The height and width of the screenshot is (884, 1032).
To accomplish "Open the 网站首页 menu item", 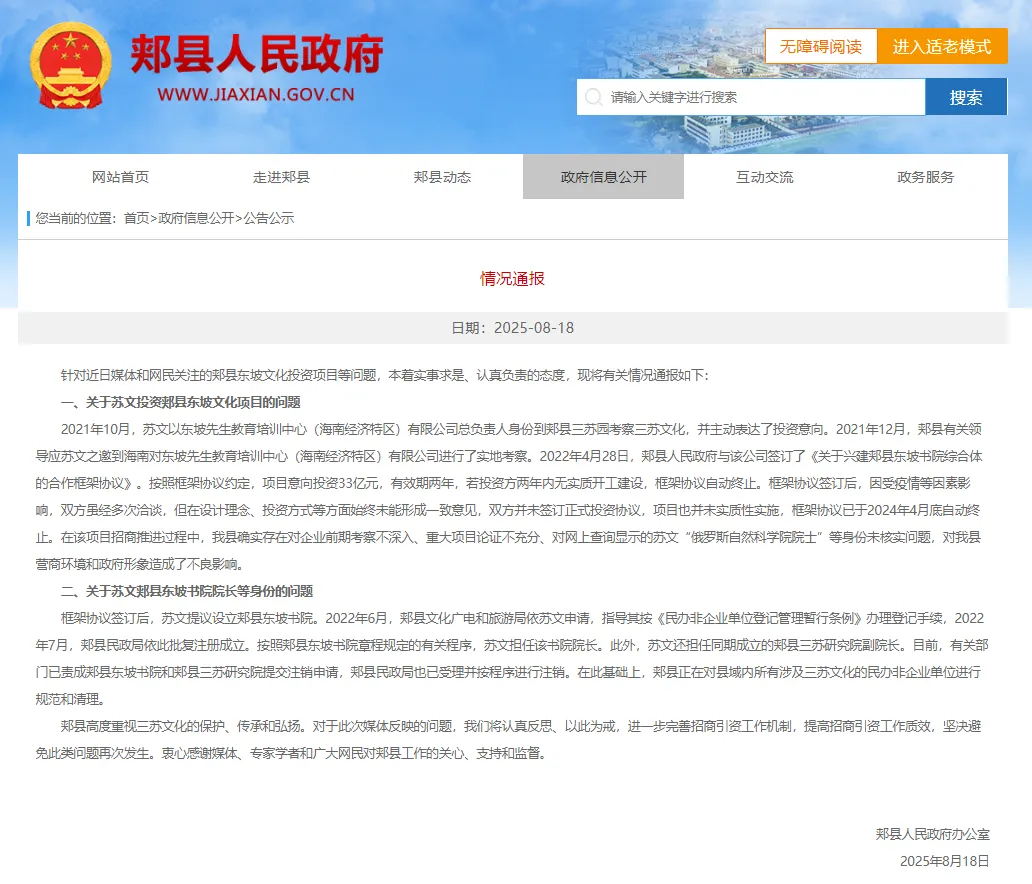I will [120, 176].
